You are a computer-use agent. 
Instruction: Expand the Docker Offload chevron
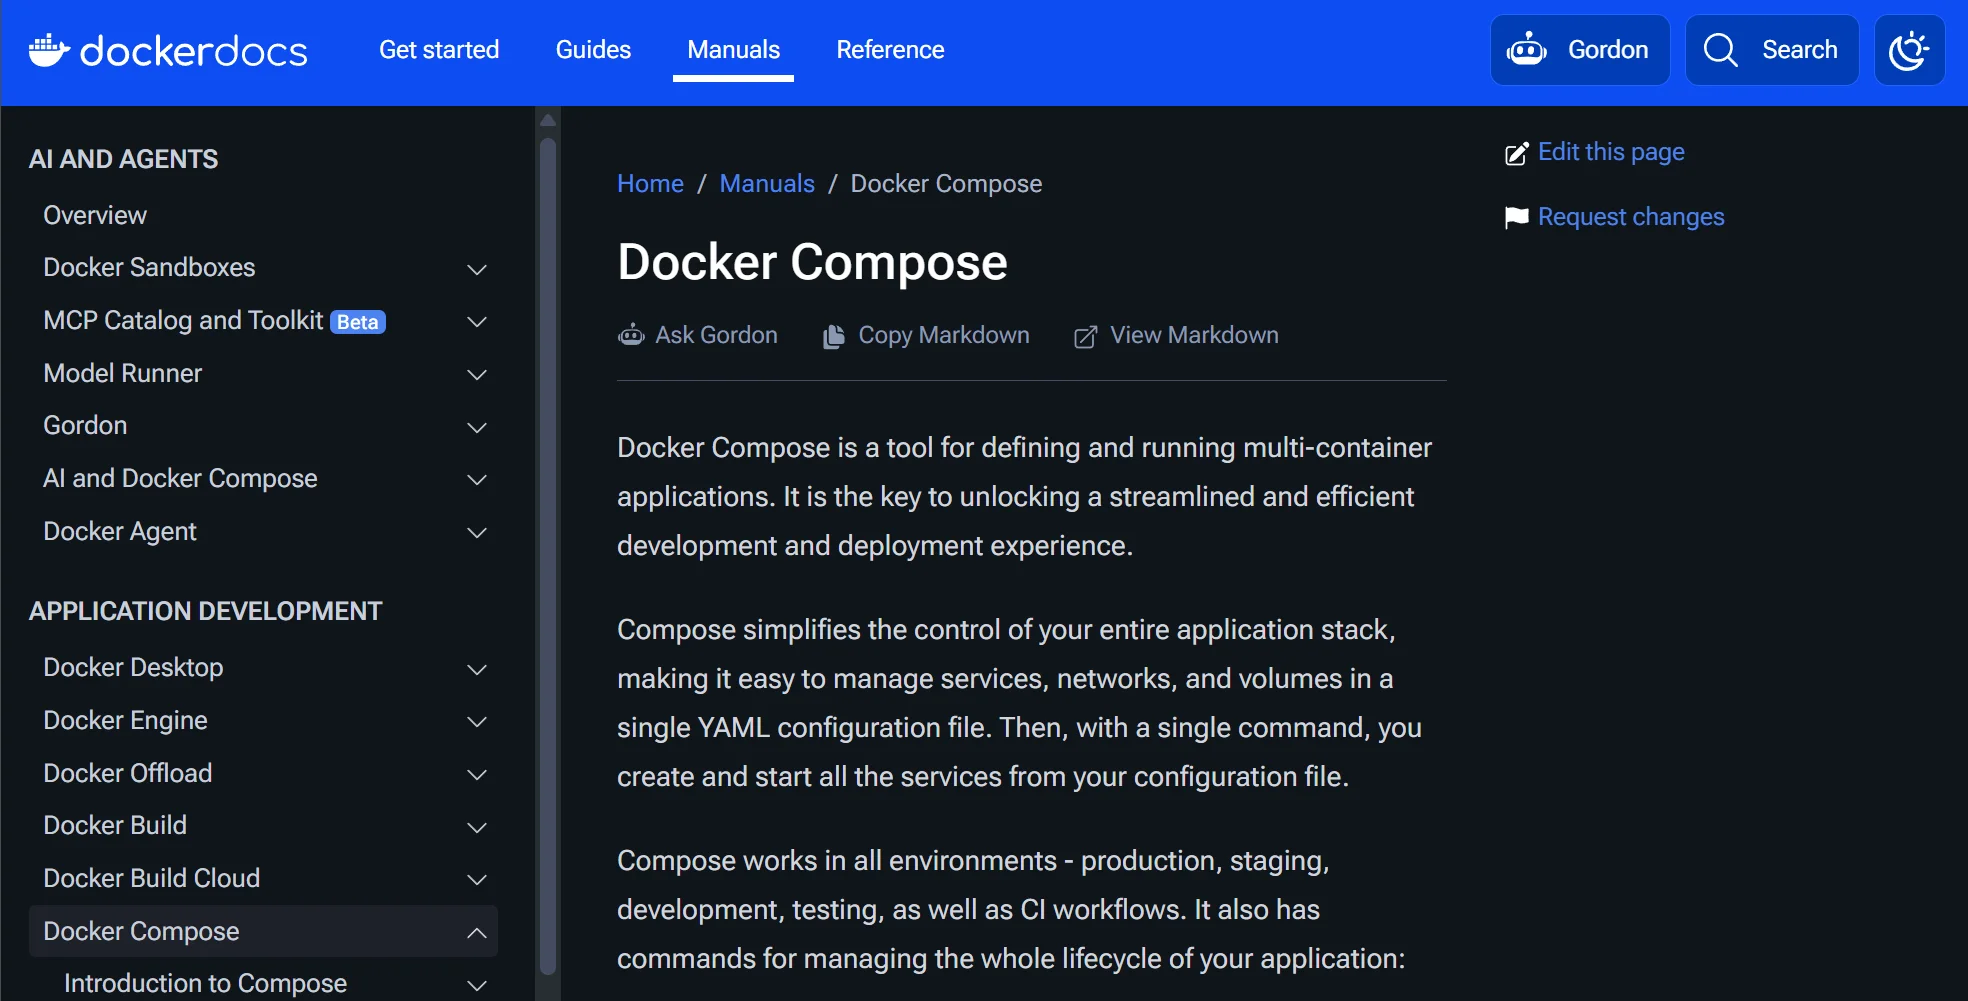click(x=477, y=775)
